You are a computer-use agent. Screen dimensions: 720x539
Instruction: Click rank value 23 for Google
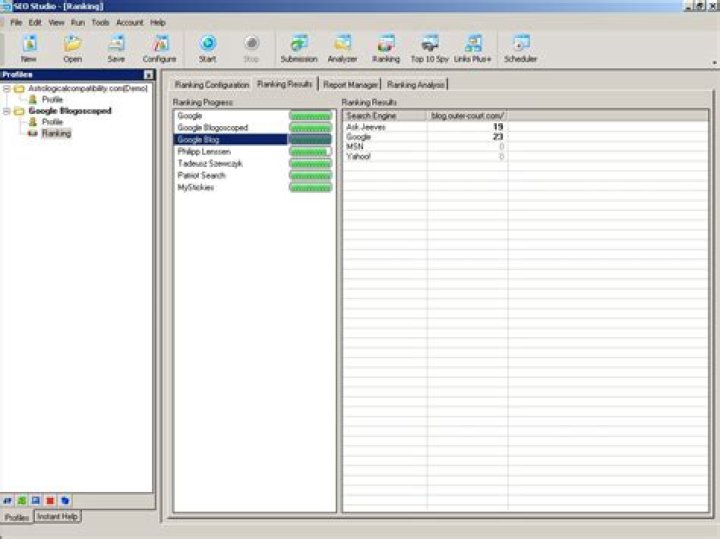point(498,137)
